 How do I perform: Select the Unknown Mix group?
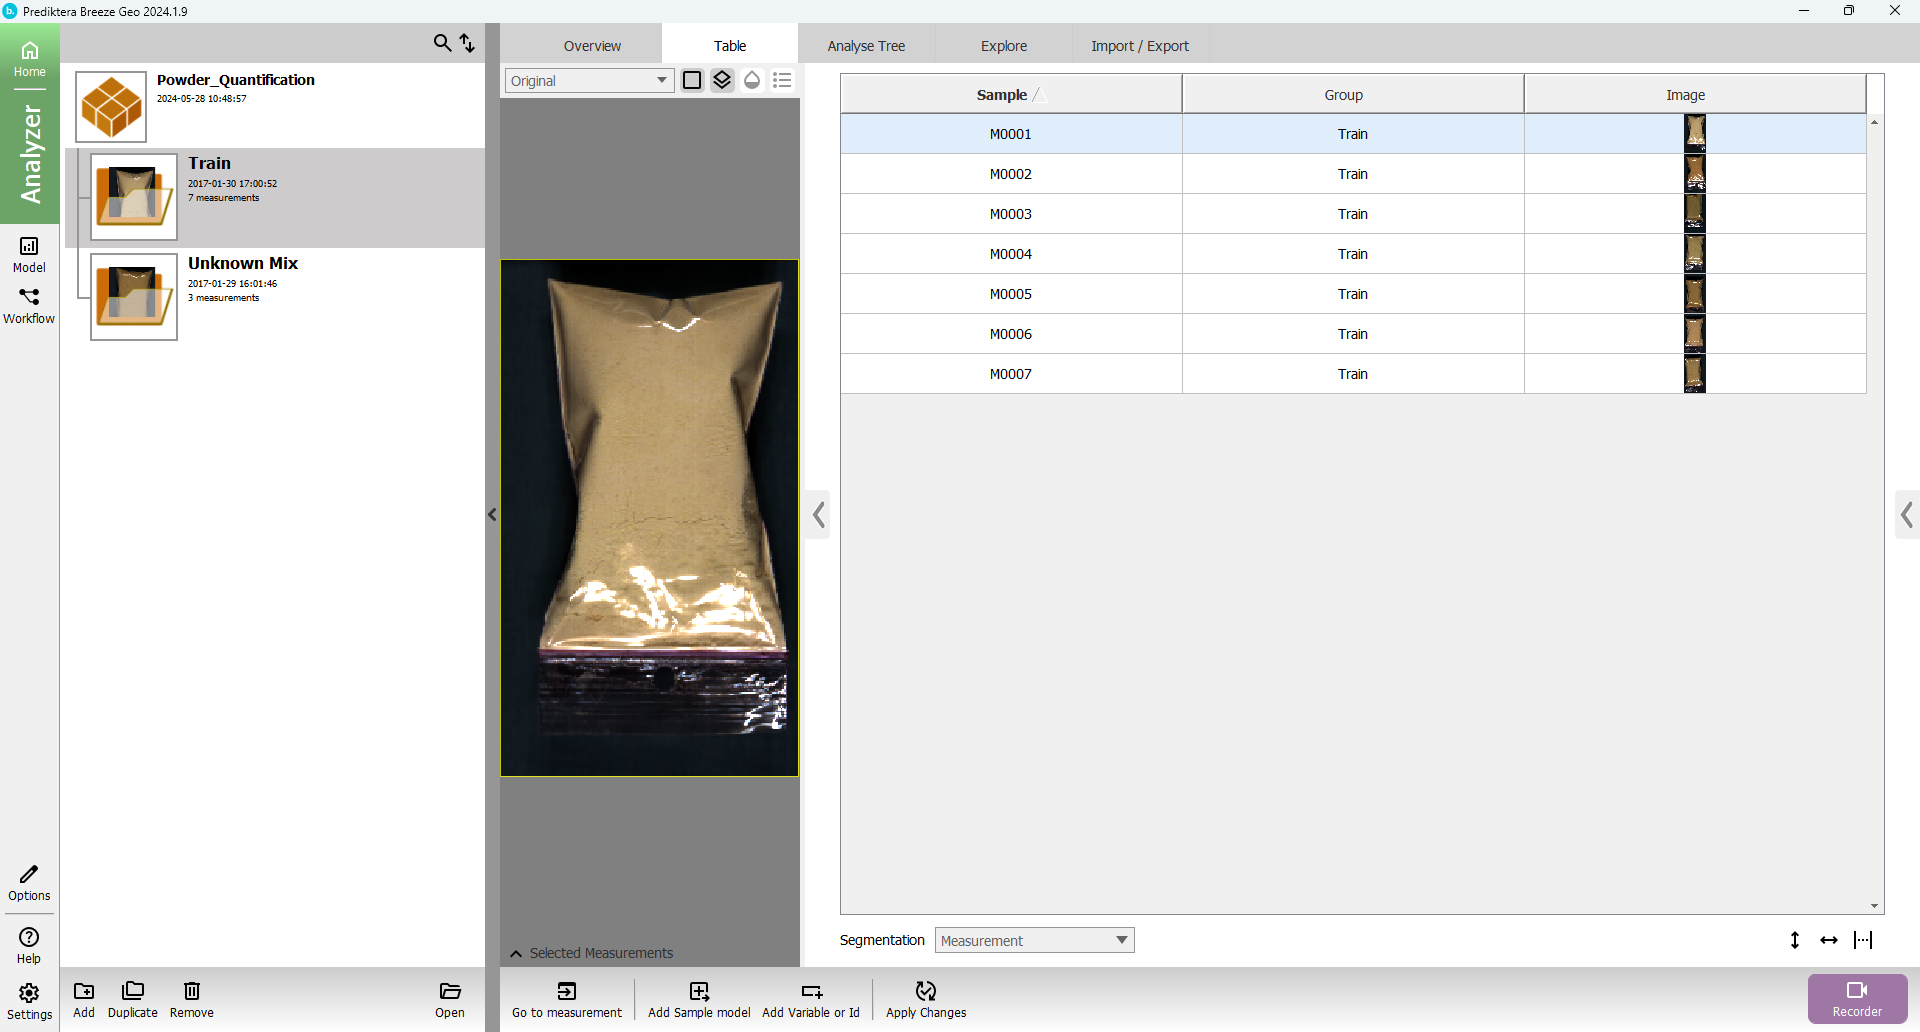click(x=243, y=264)
